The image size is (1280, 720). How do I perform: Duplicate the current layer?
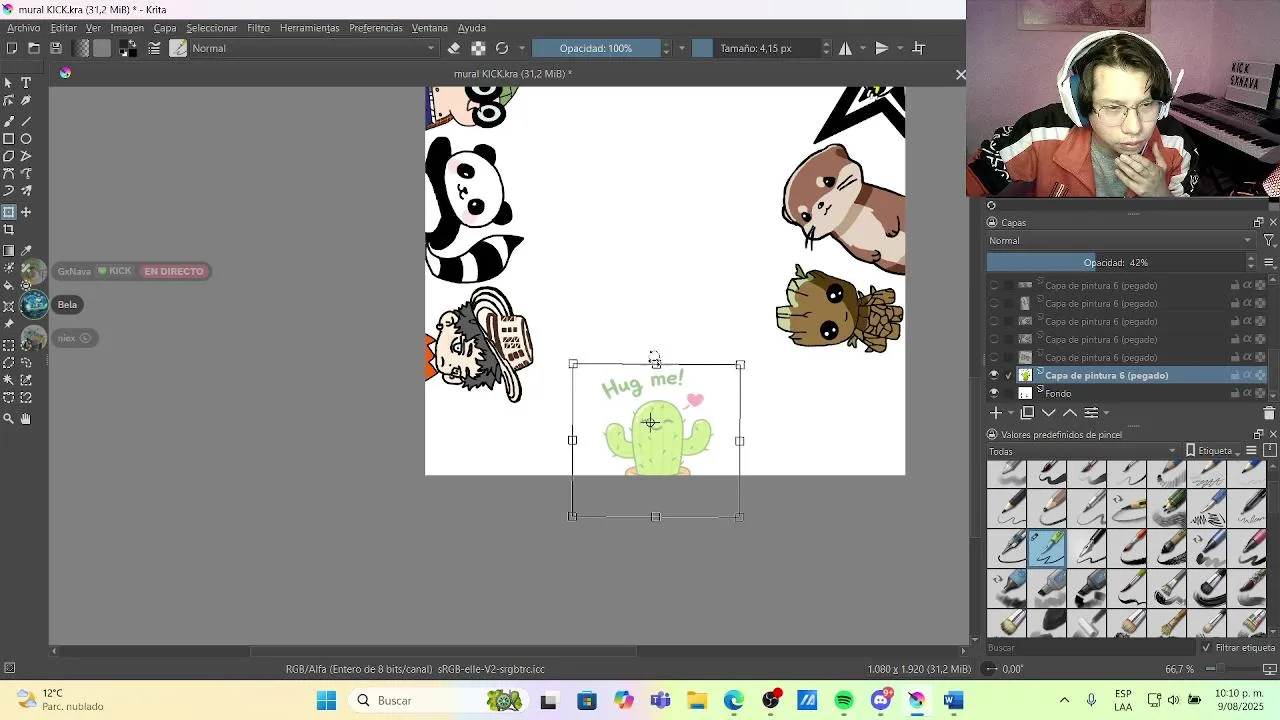pos(1027,413)
